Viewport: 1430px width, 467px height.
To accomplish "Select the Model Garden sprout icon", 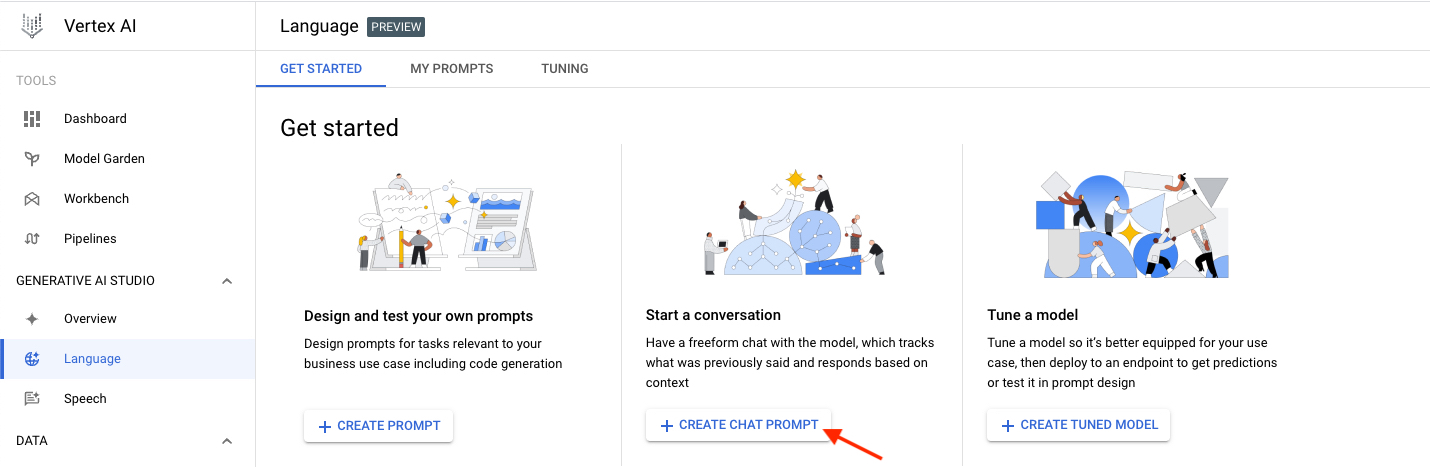I will [x=32, y=158].
